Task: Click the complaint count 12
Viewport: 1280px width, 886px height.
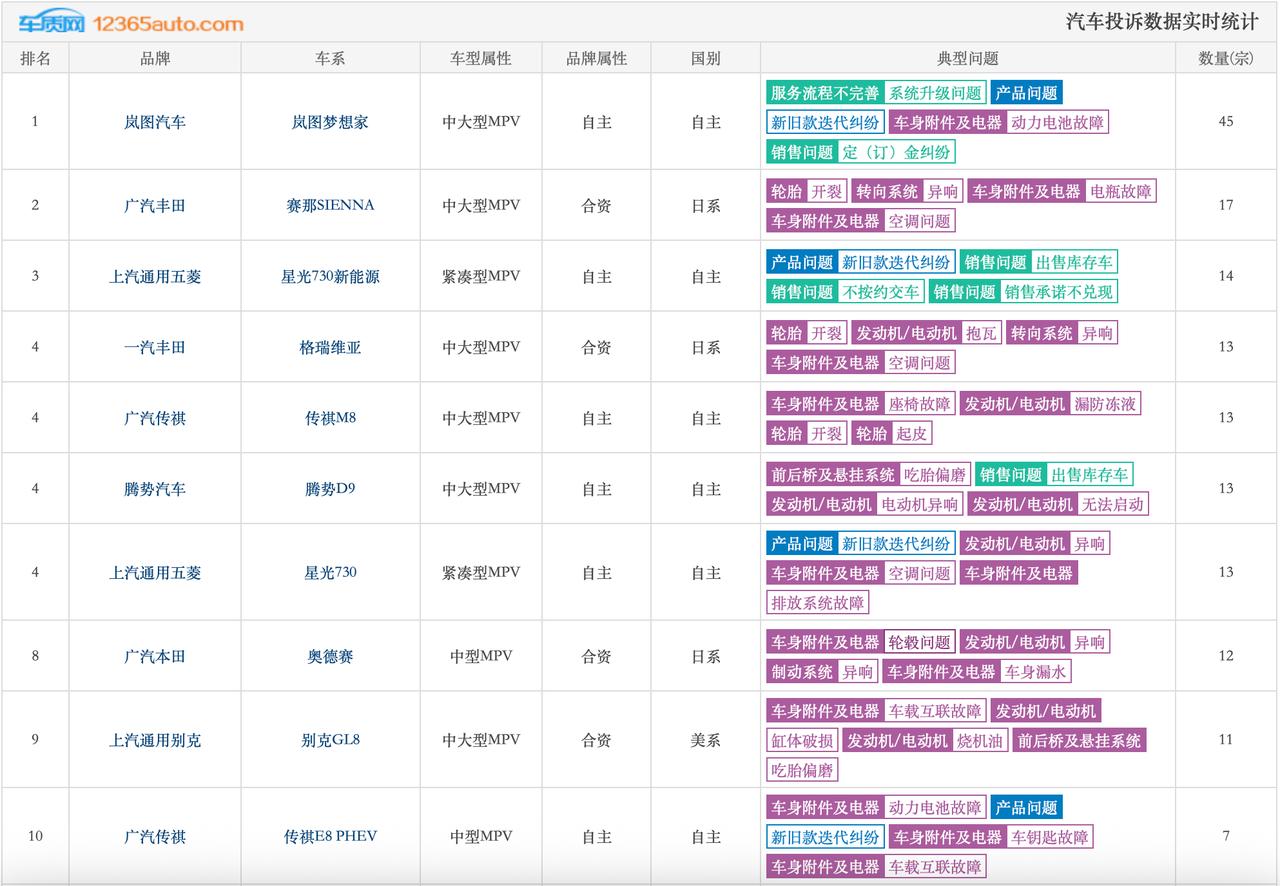Action: (1226, 656)
